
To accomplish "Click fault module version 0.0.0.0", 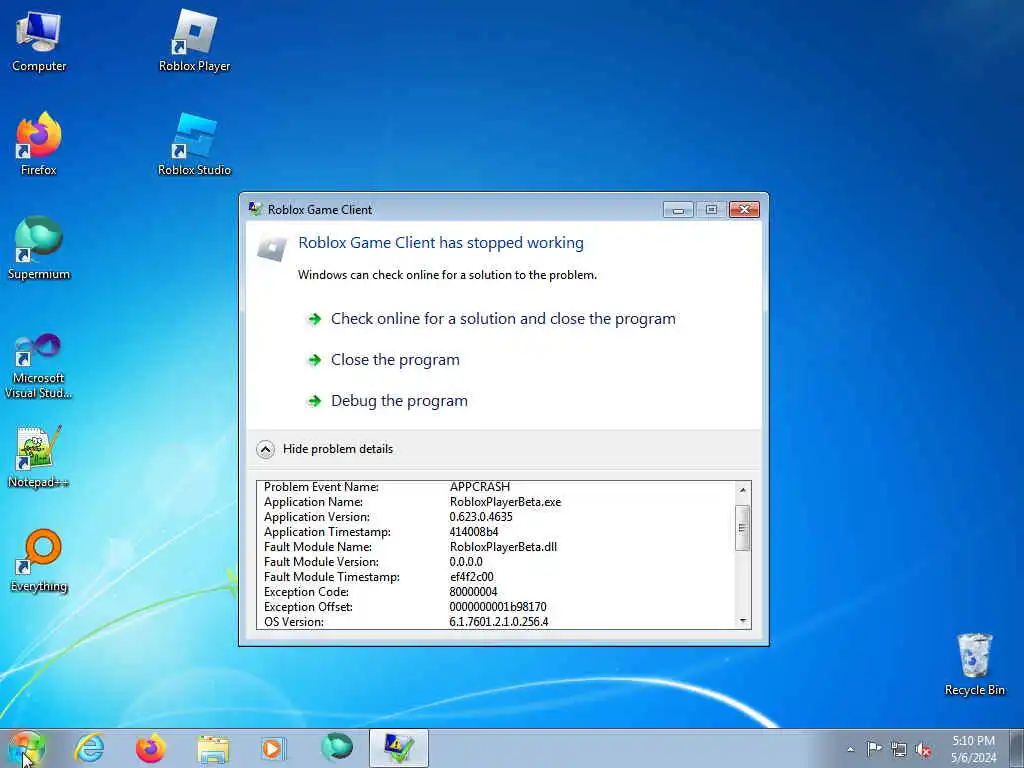I will [x=466, y=562].
